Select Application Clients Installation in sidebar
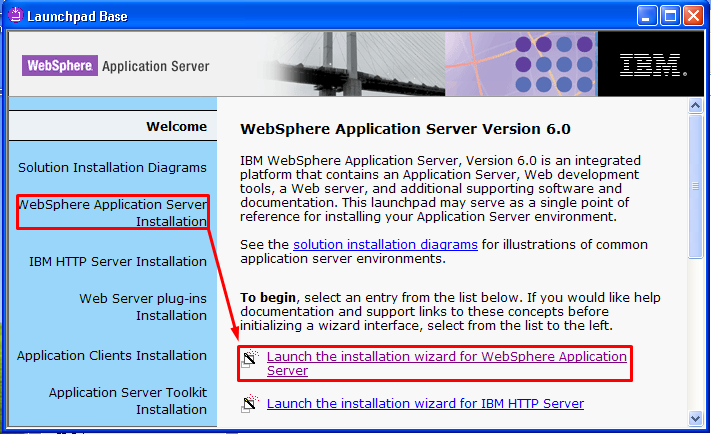 point(112,356)
